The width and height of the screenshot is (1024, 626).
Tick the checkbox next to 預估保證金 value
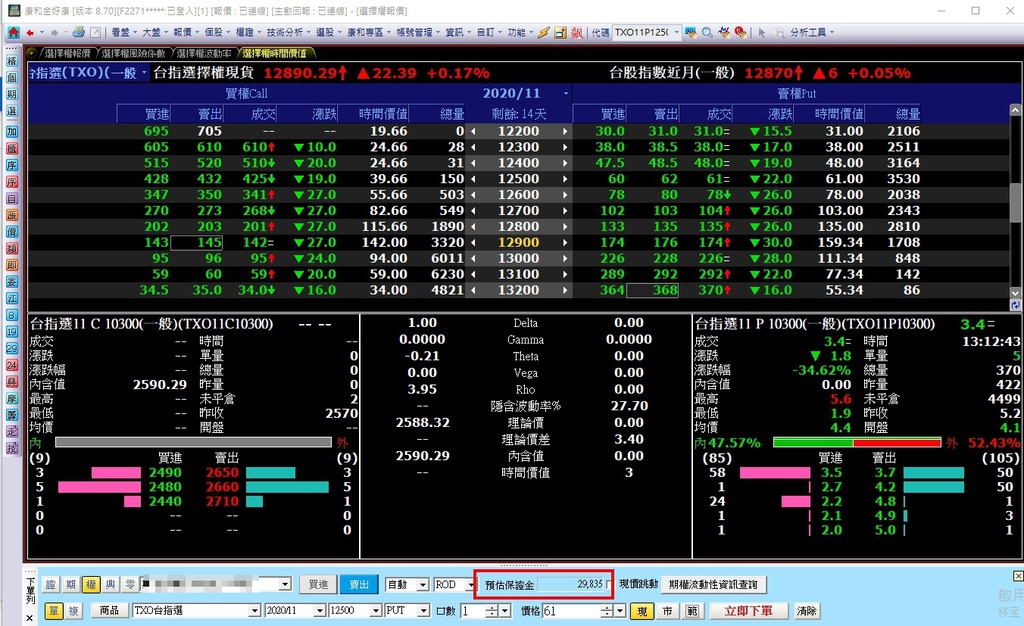pyautogui.click(x=609, y=584)
